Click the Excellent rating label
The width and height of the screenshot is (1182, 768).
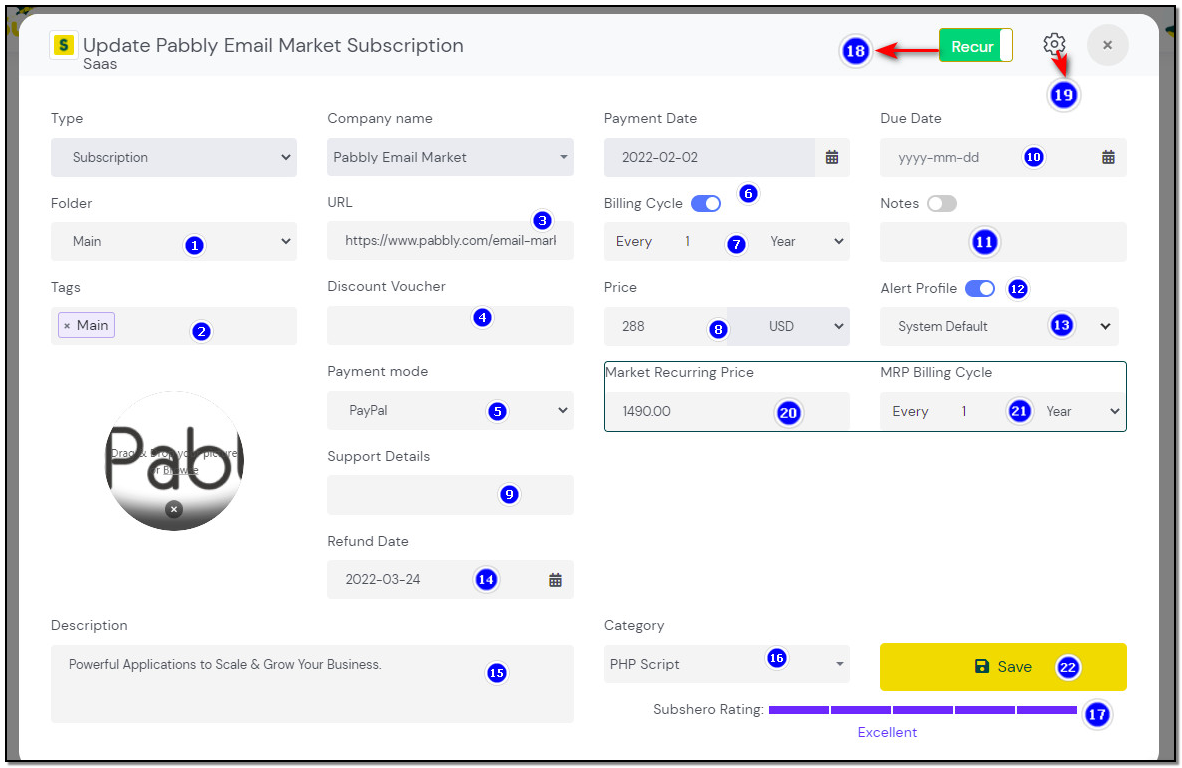887,733
